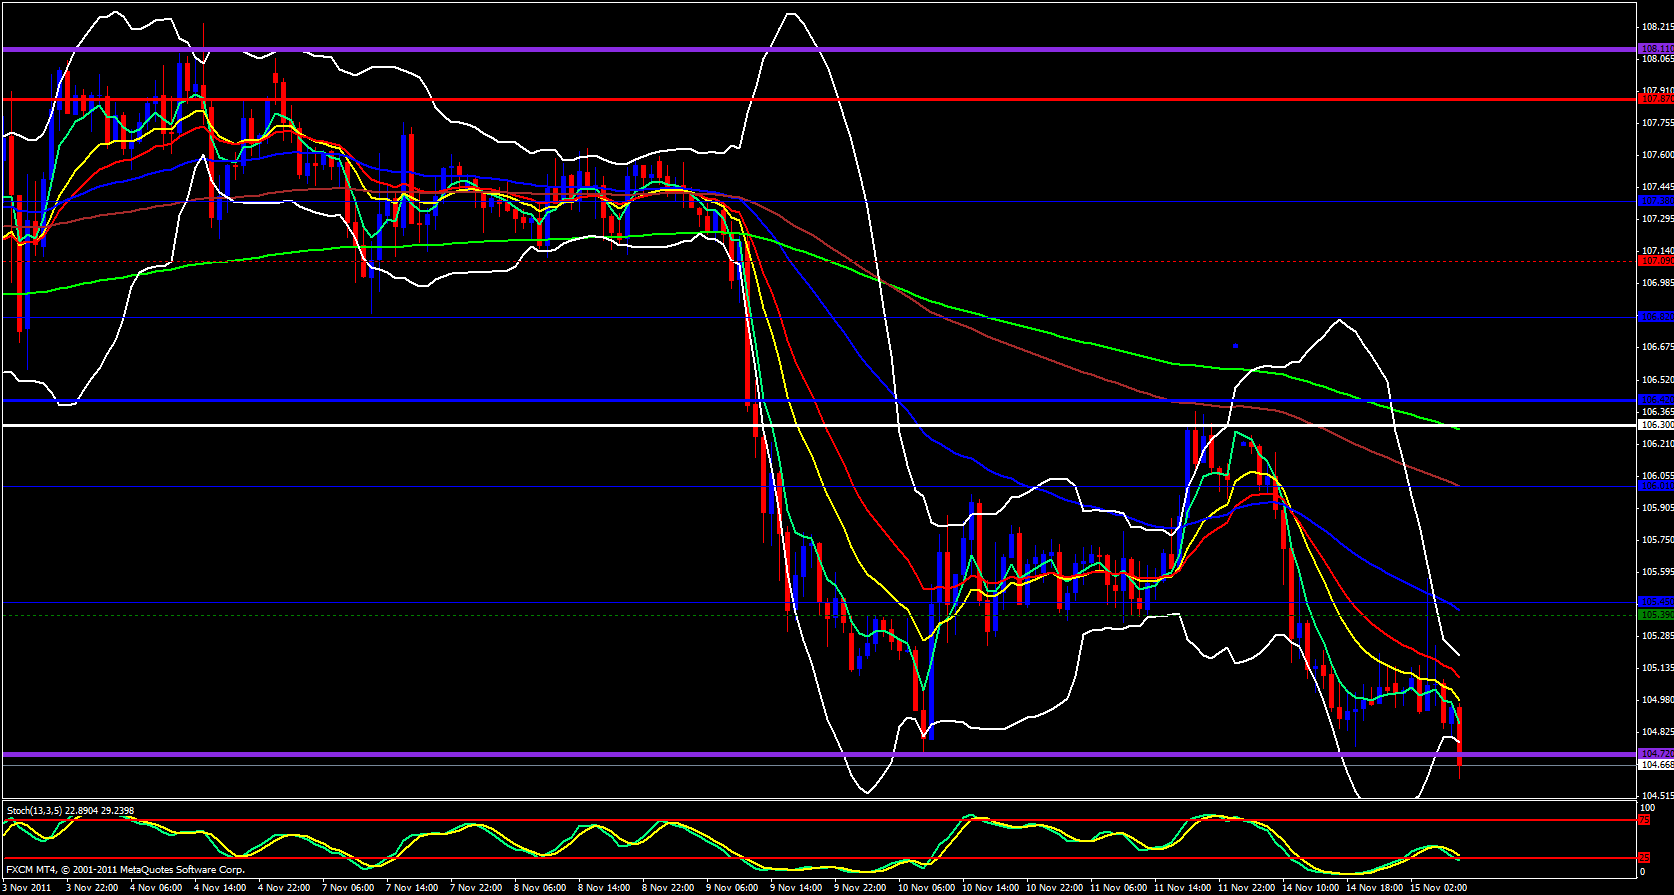
Task: Click the 11 Nov 14:00 time label
Action: [x=1182, y=887]
